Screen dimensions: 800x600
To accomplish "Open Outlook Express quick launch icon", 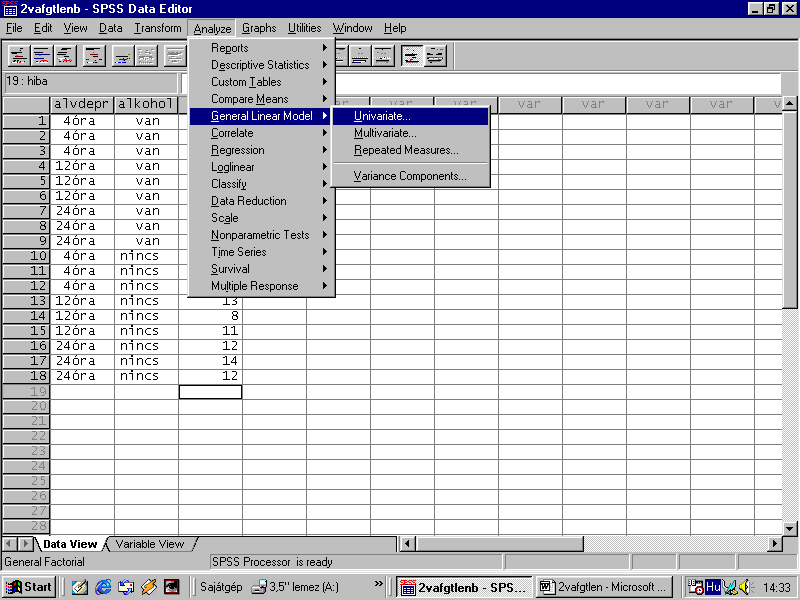I will click(x=126, y=587).
